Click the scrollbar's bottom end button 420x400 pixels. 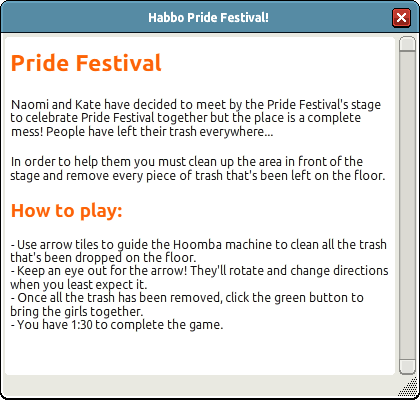(x=407, y=367)
